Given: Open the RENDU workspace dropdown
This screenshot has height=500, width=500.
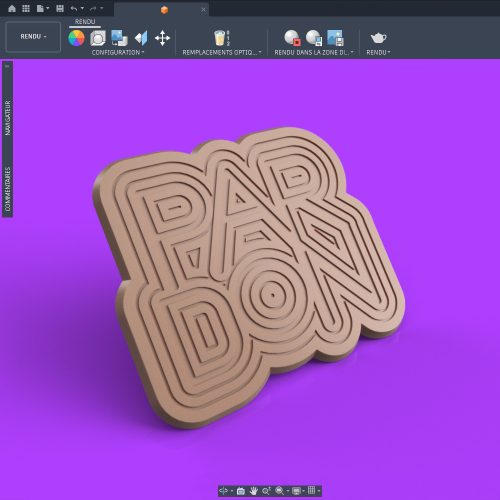Looking at the screenshot, I should pos(33,37).
